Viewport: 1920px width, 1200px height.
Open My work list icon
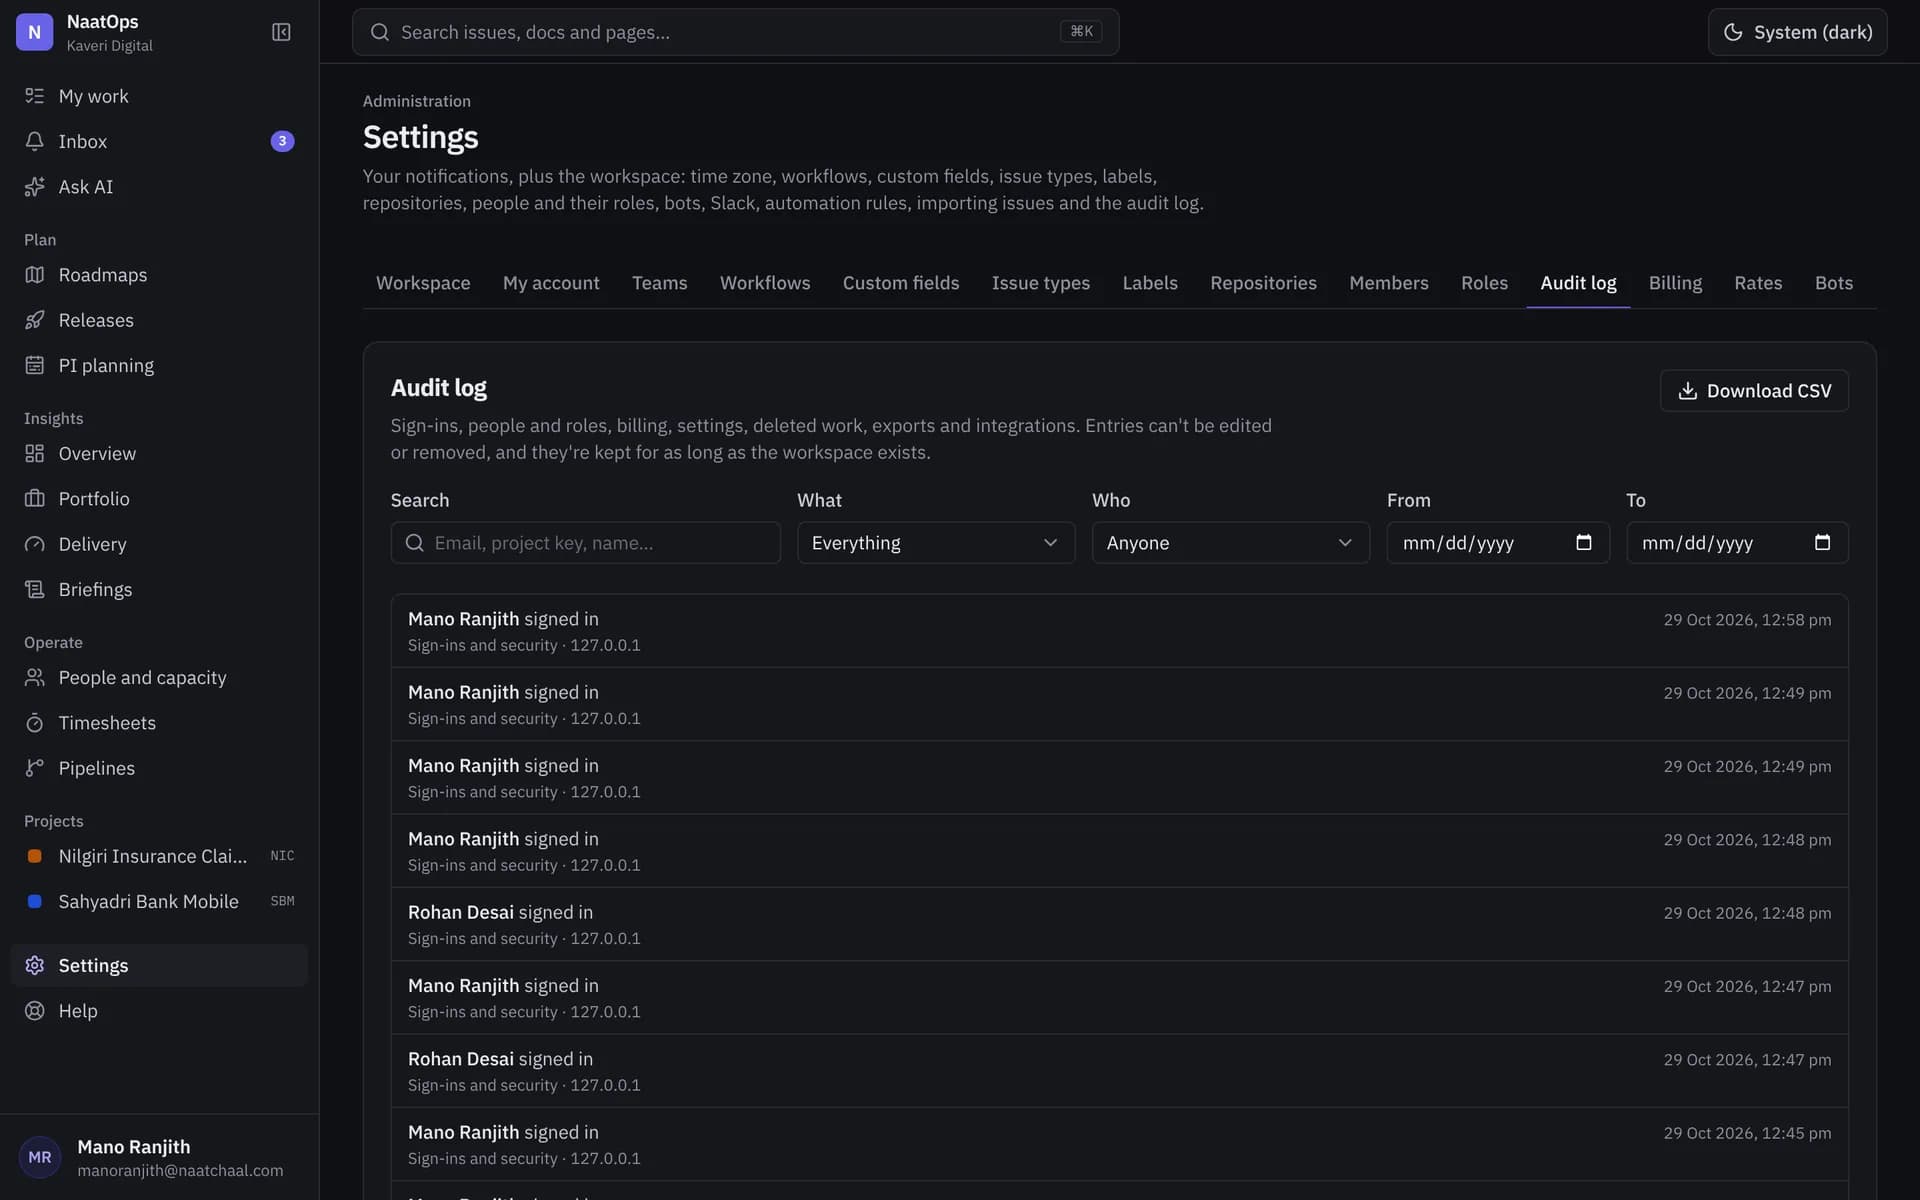tap(35, 96)
